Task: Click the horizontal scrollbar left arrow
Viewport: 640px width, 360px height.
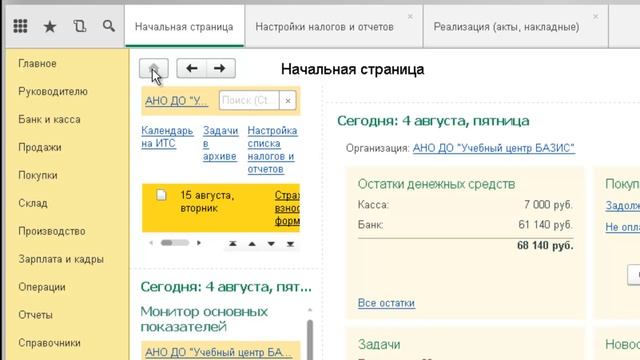Action: [x=151, y=243]
